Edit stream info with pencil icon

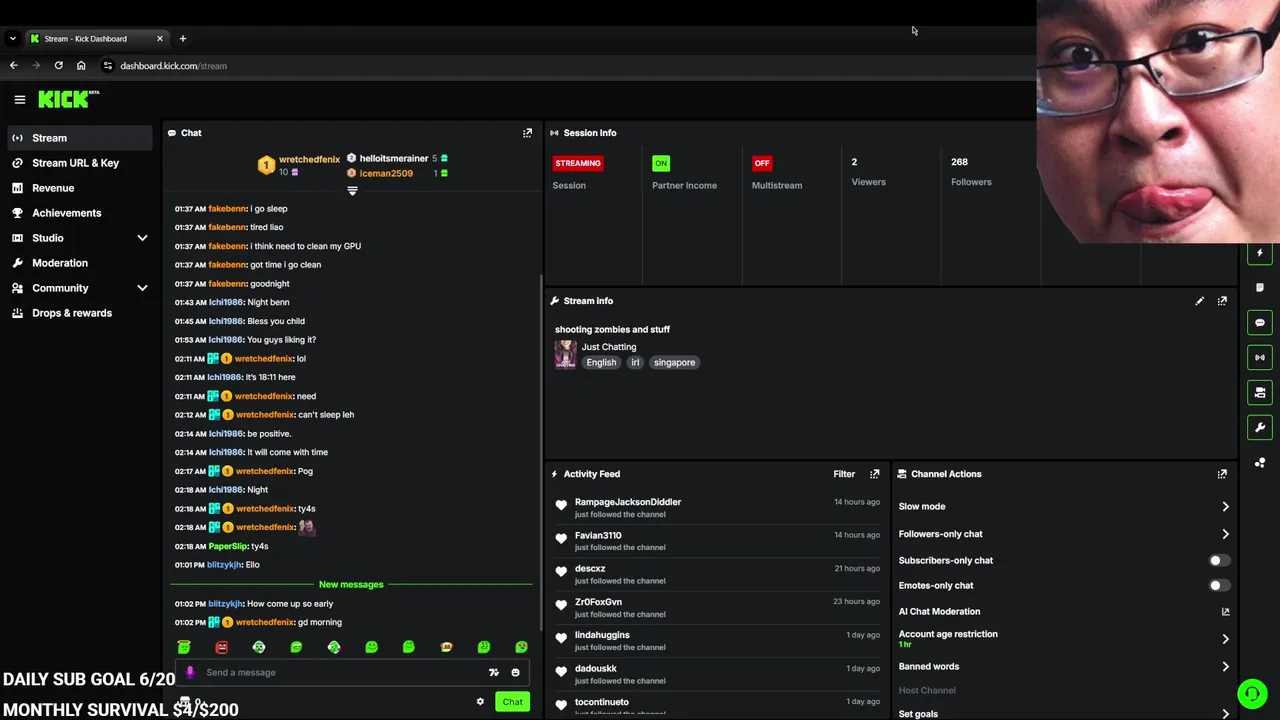(1199, 301)
